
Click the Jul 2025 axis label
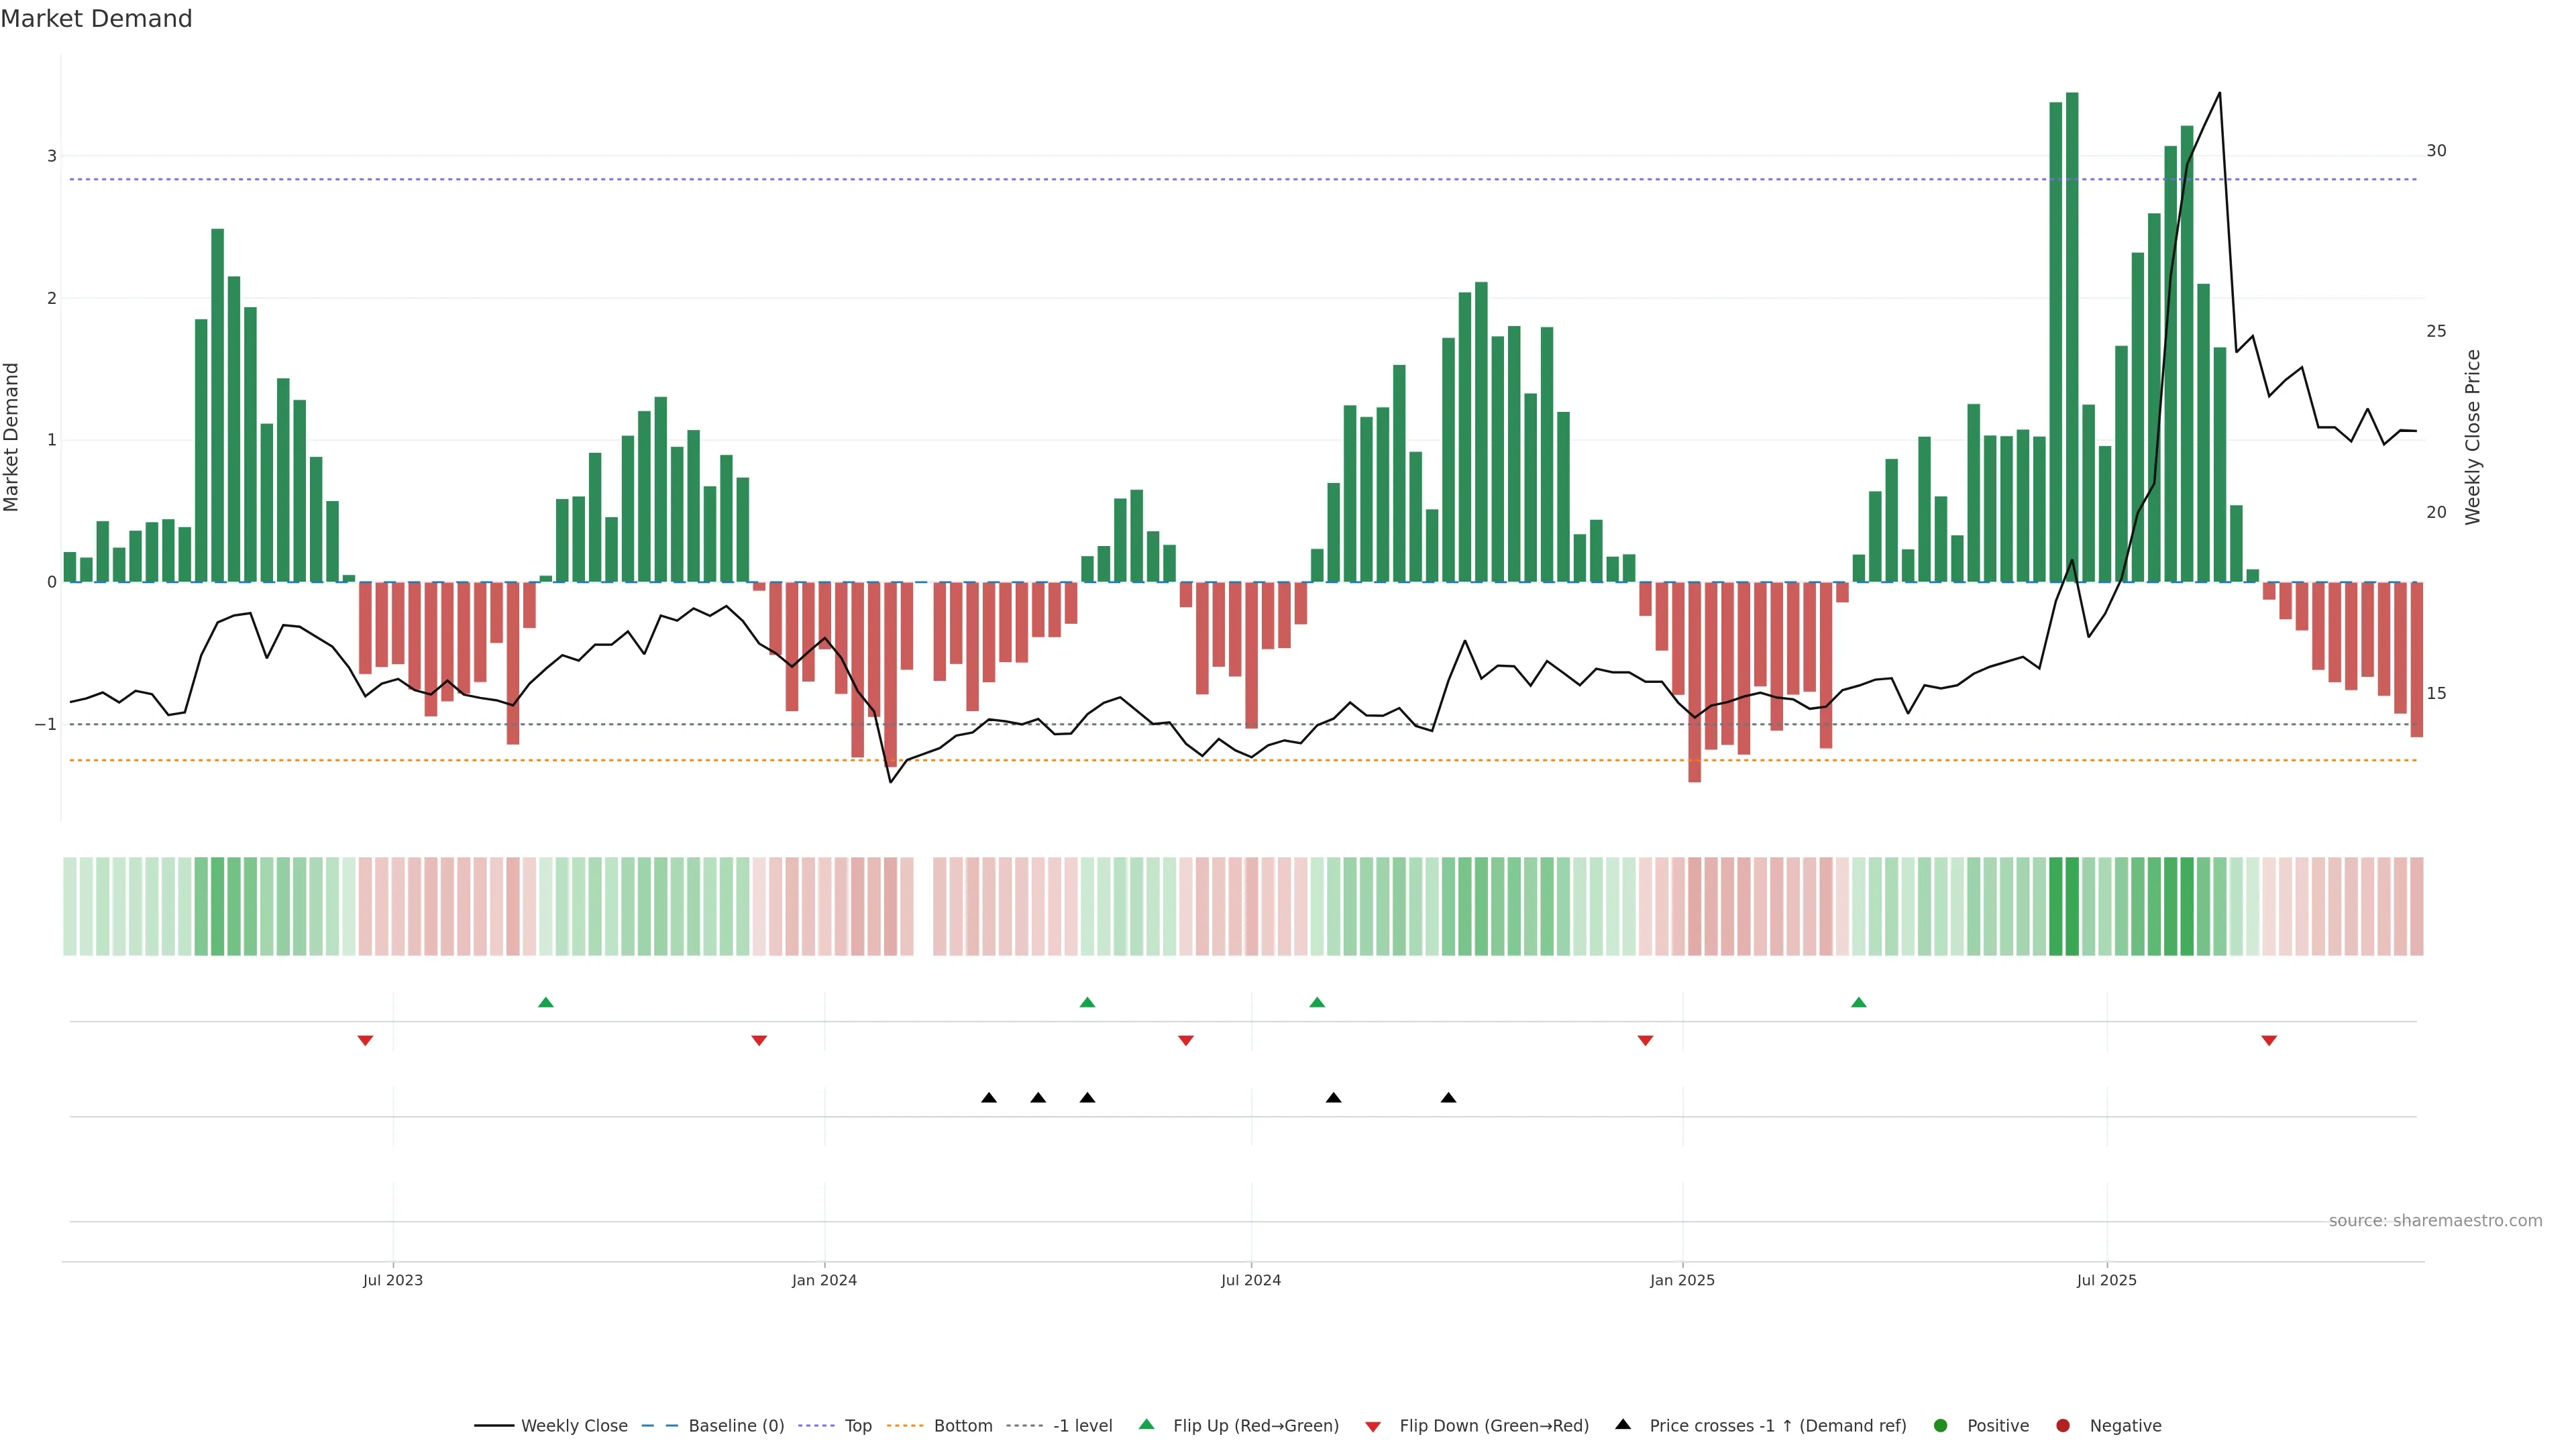coord(2106,1280)
